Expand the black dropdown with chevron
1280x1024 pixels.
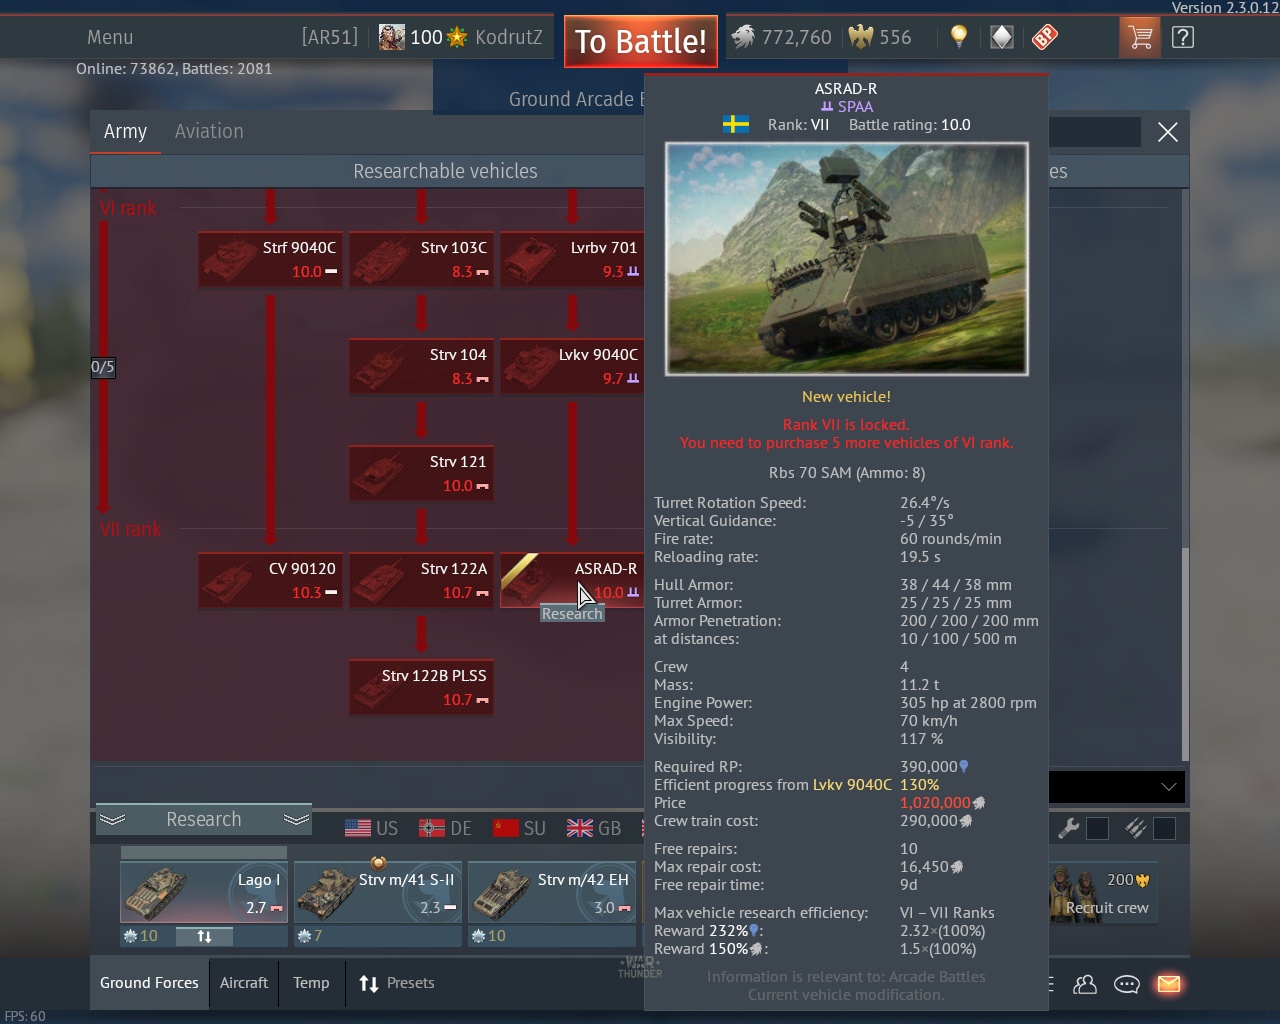point(1116,787)
